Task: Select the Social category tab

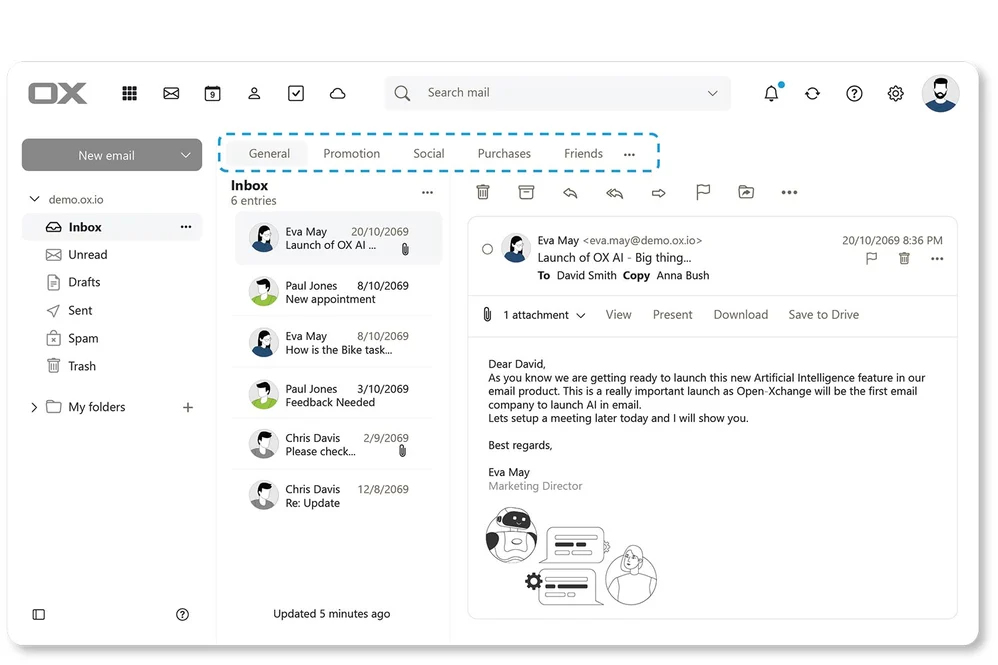Action: (428, 154)
